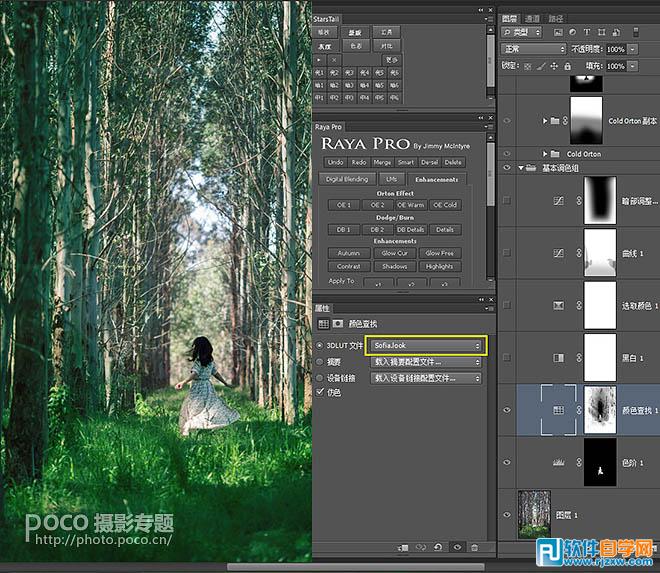This screenshot has width=660, height=573.
Task: Click the lock image pixels brush icon
Action: click(541, 66)
